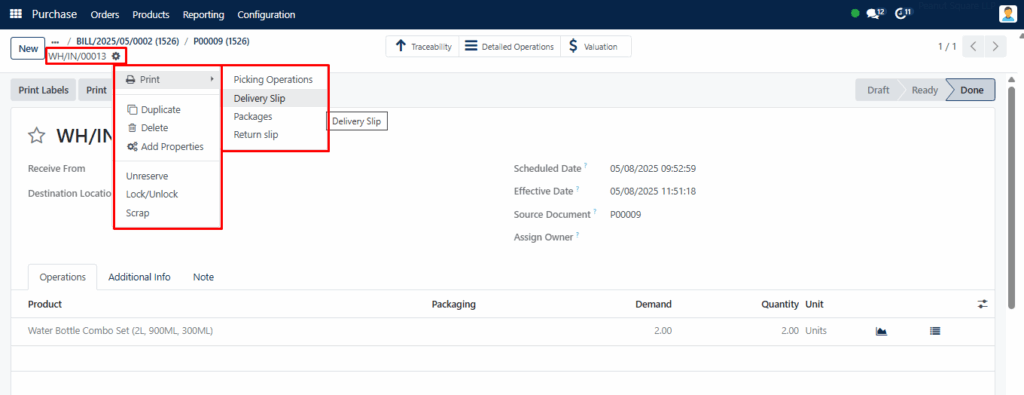The image size is (1024, 395).
Task: Click the Ready status stage
Action: click(x=925, y=90)
